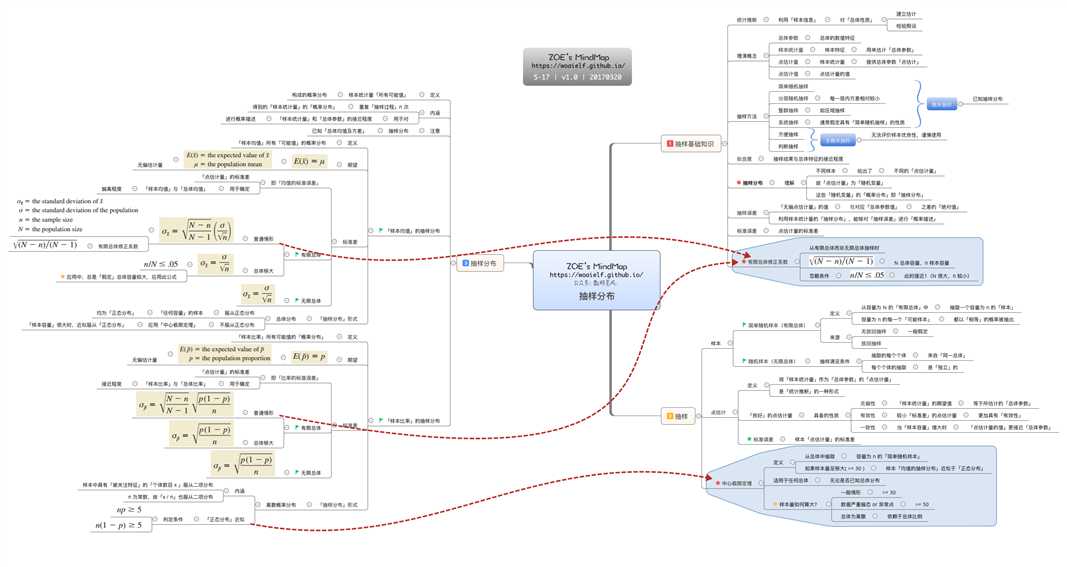The image size is (1067, 567).
Task: Select the 无法评价样本优良性，谨慎使用 subtopic
Action: coord(906,135)
